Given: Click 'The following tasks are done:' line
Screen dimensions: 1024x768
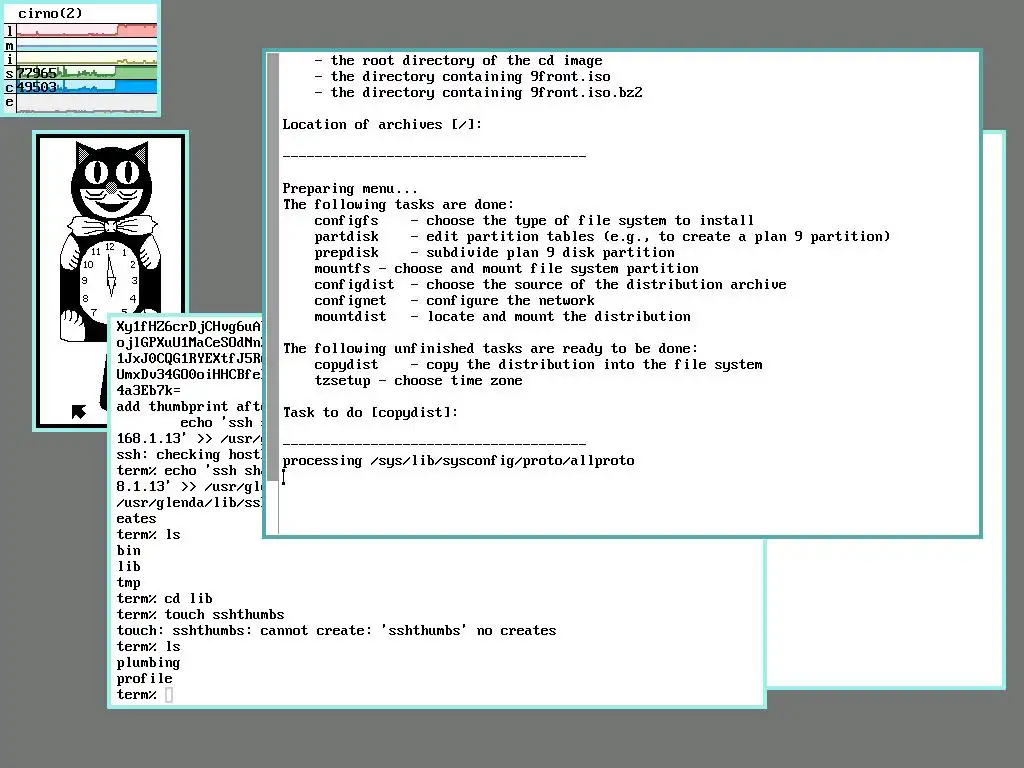Looking at the screenshot, I should (398, 204).
